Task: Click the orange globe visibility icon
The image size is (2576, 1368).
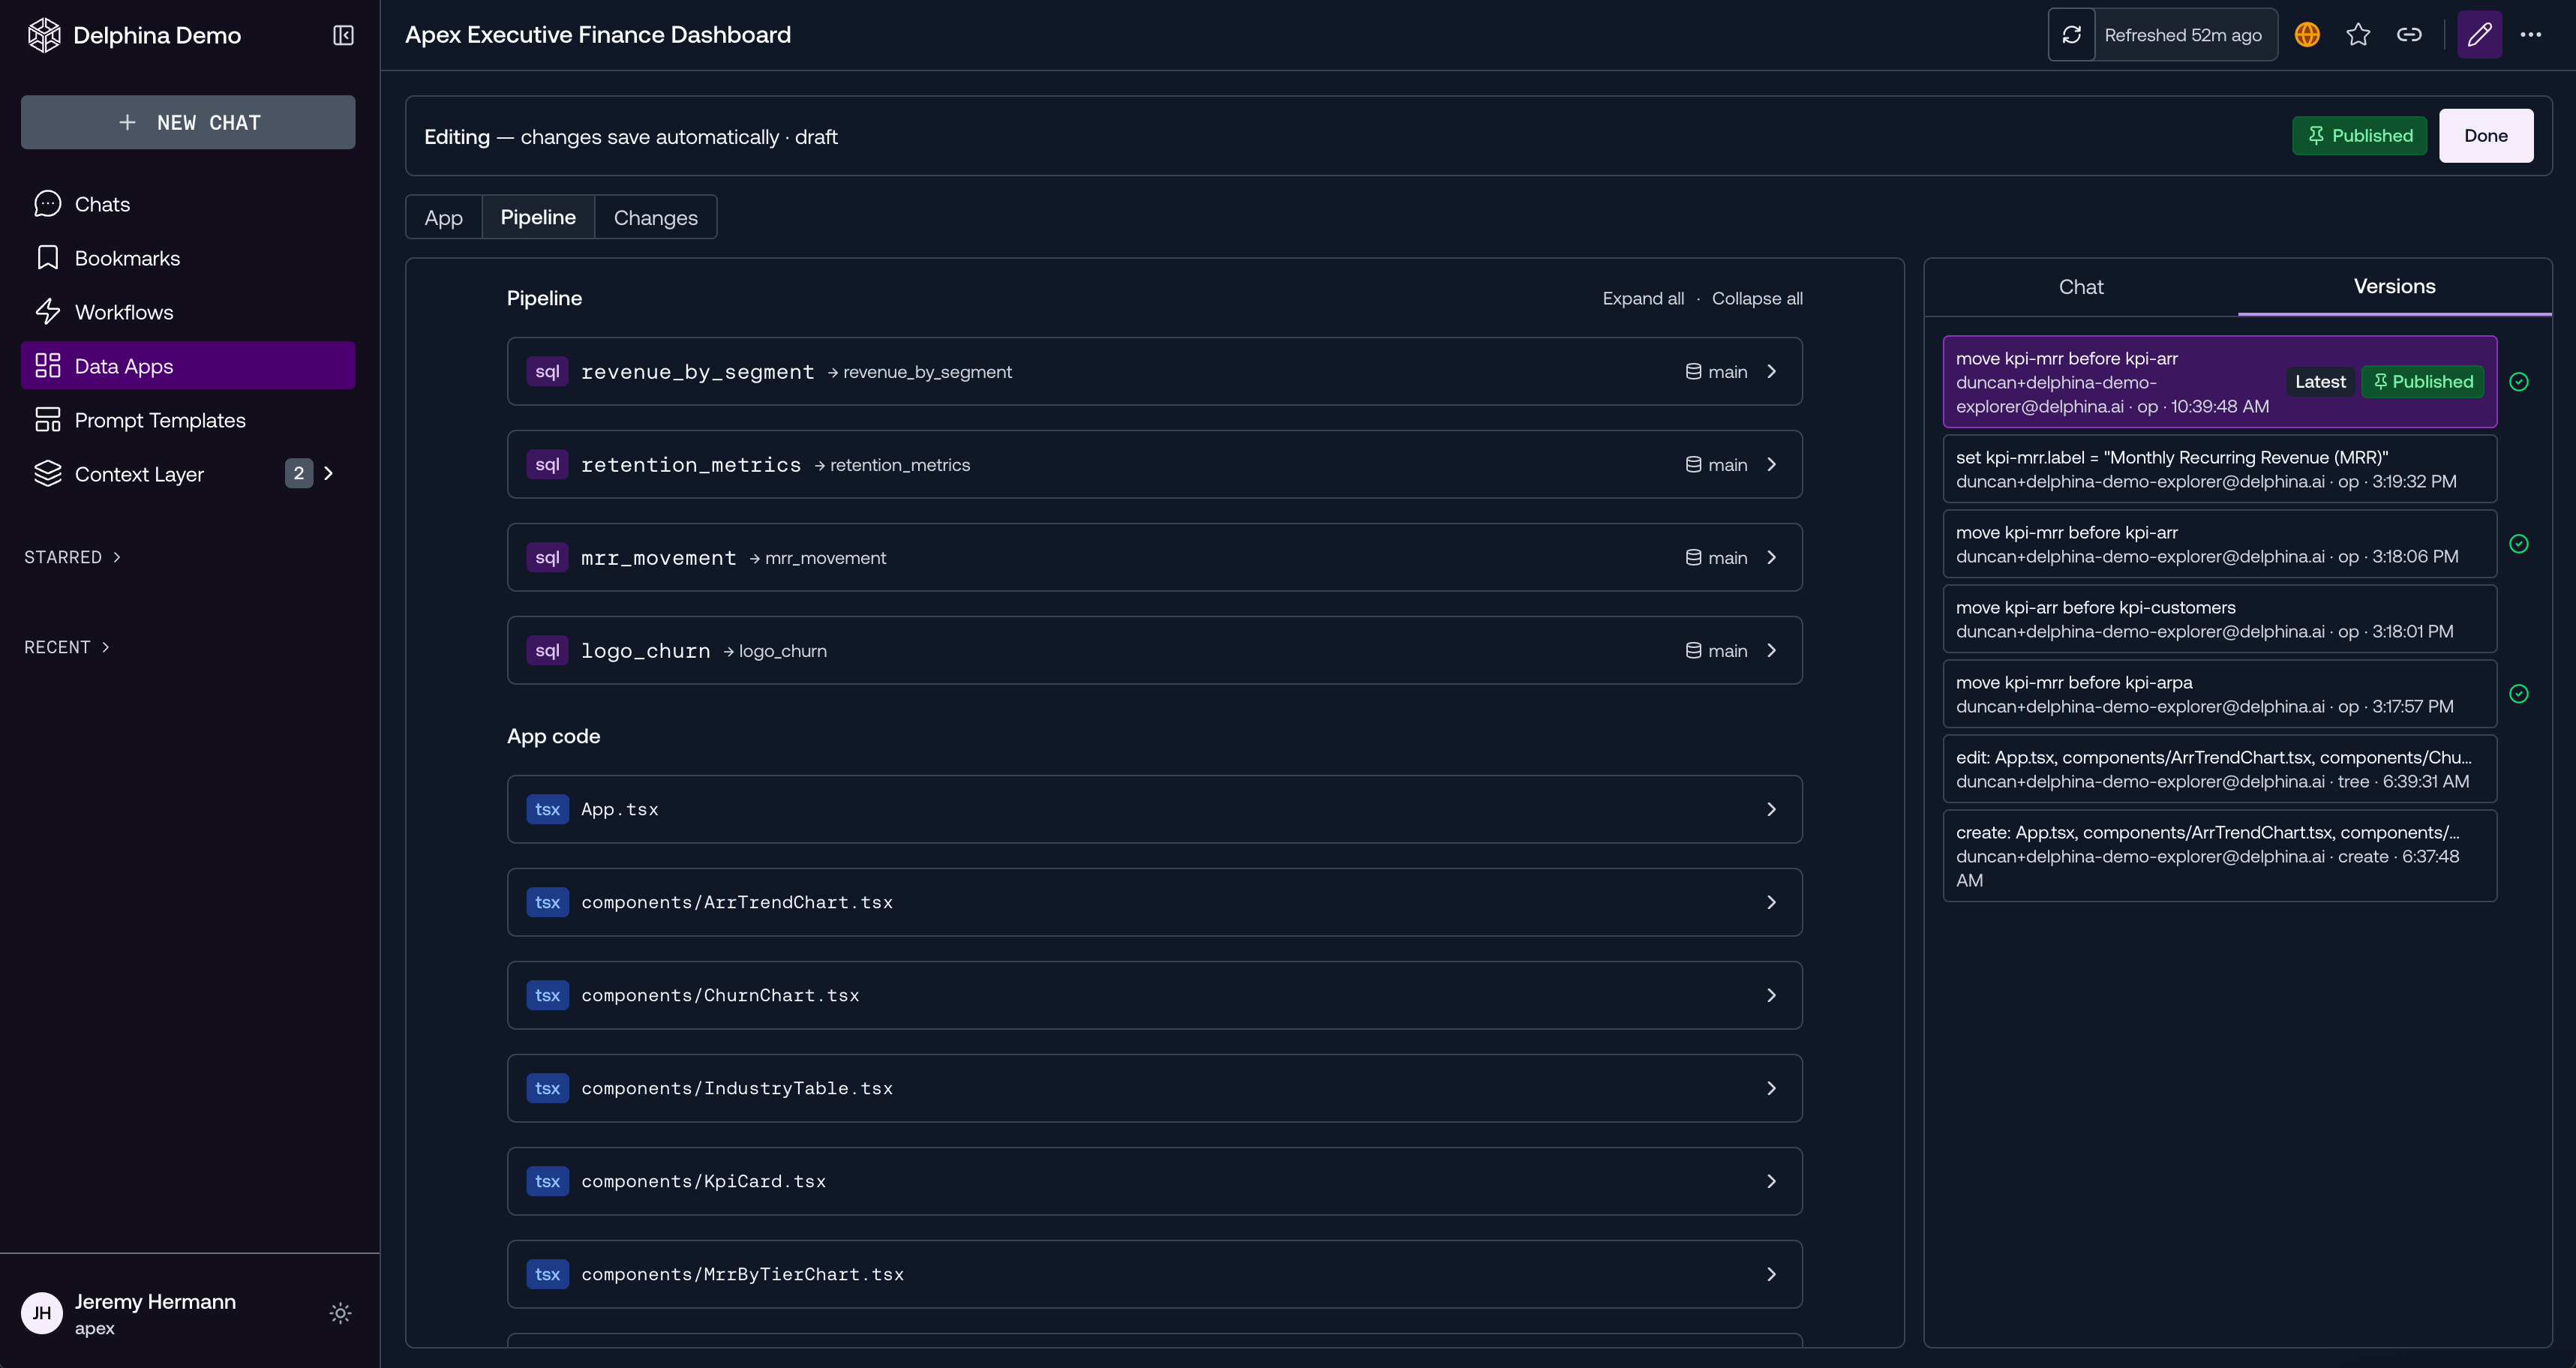Action: point(2307,35)
